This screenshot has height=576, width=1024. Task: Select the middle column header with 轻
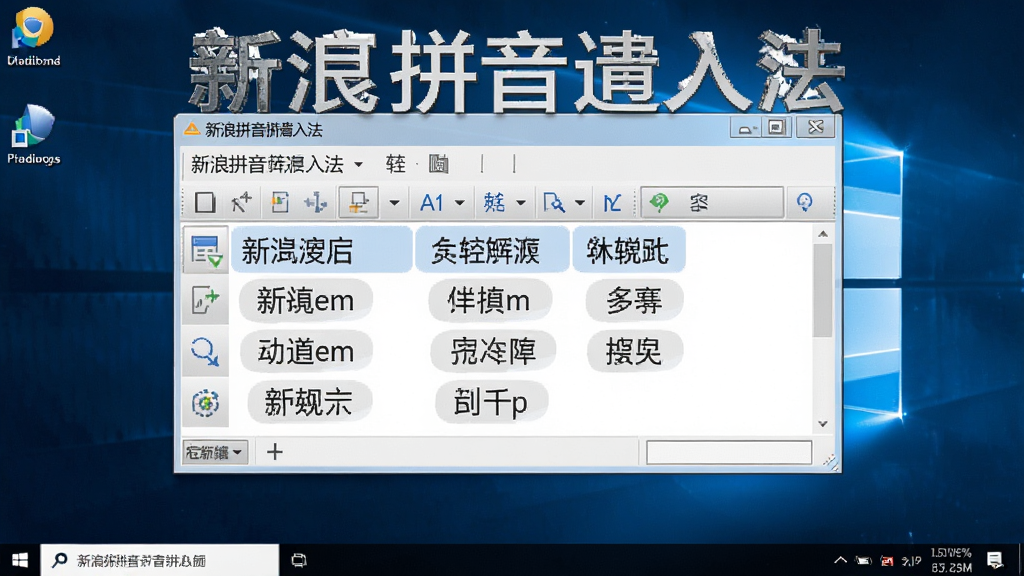click(x=492, y=250)
